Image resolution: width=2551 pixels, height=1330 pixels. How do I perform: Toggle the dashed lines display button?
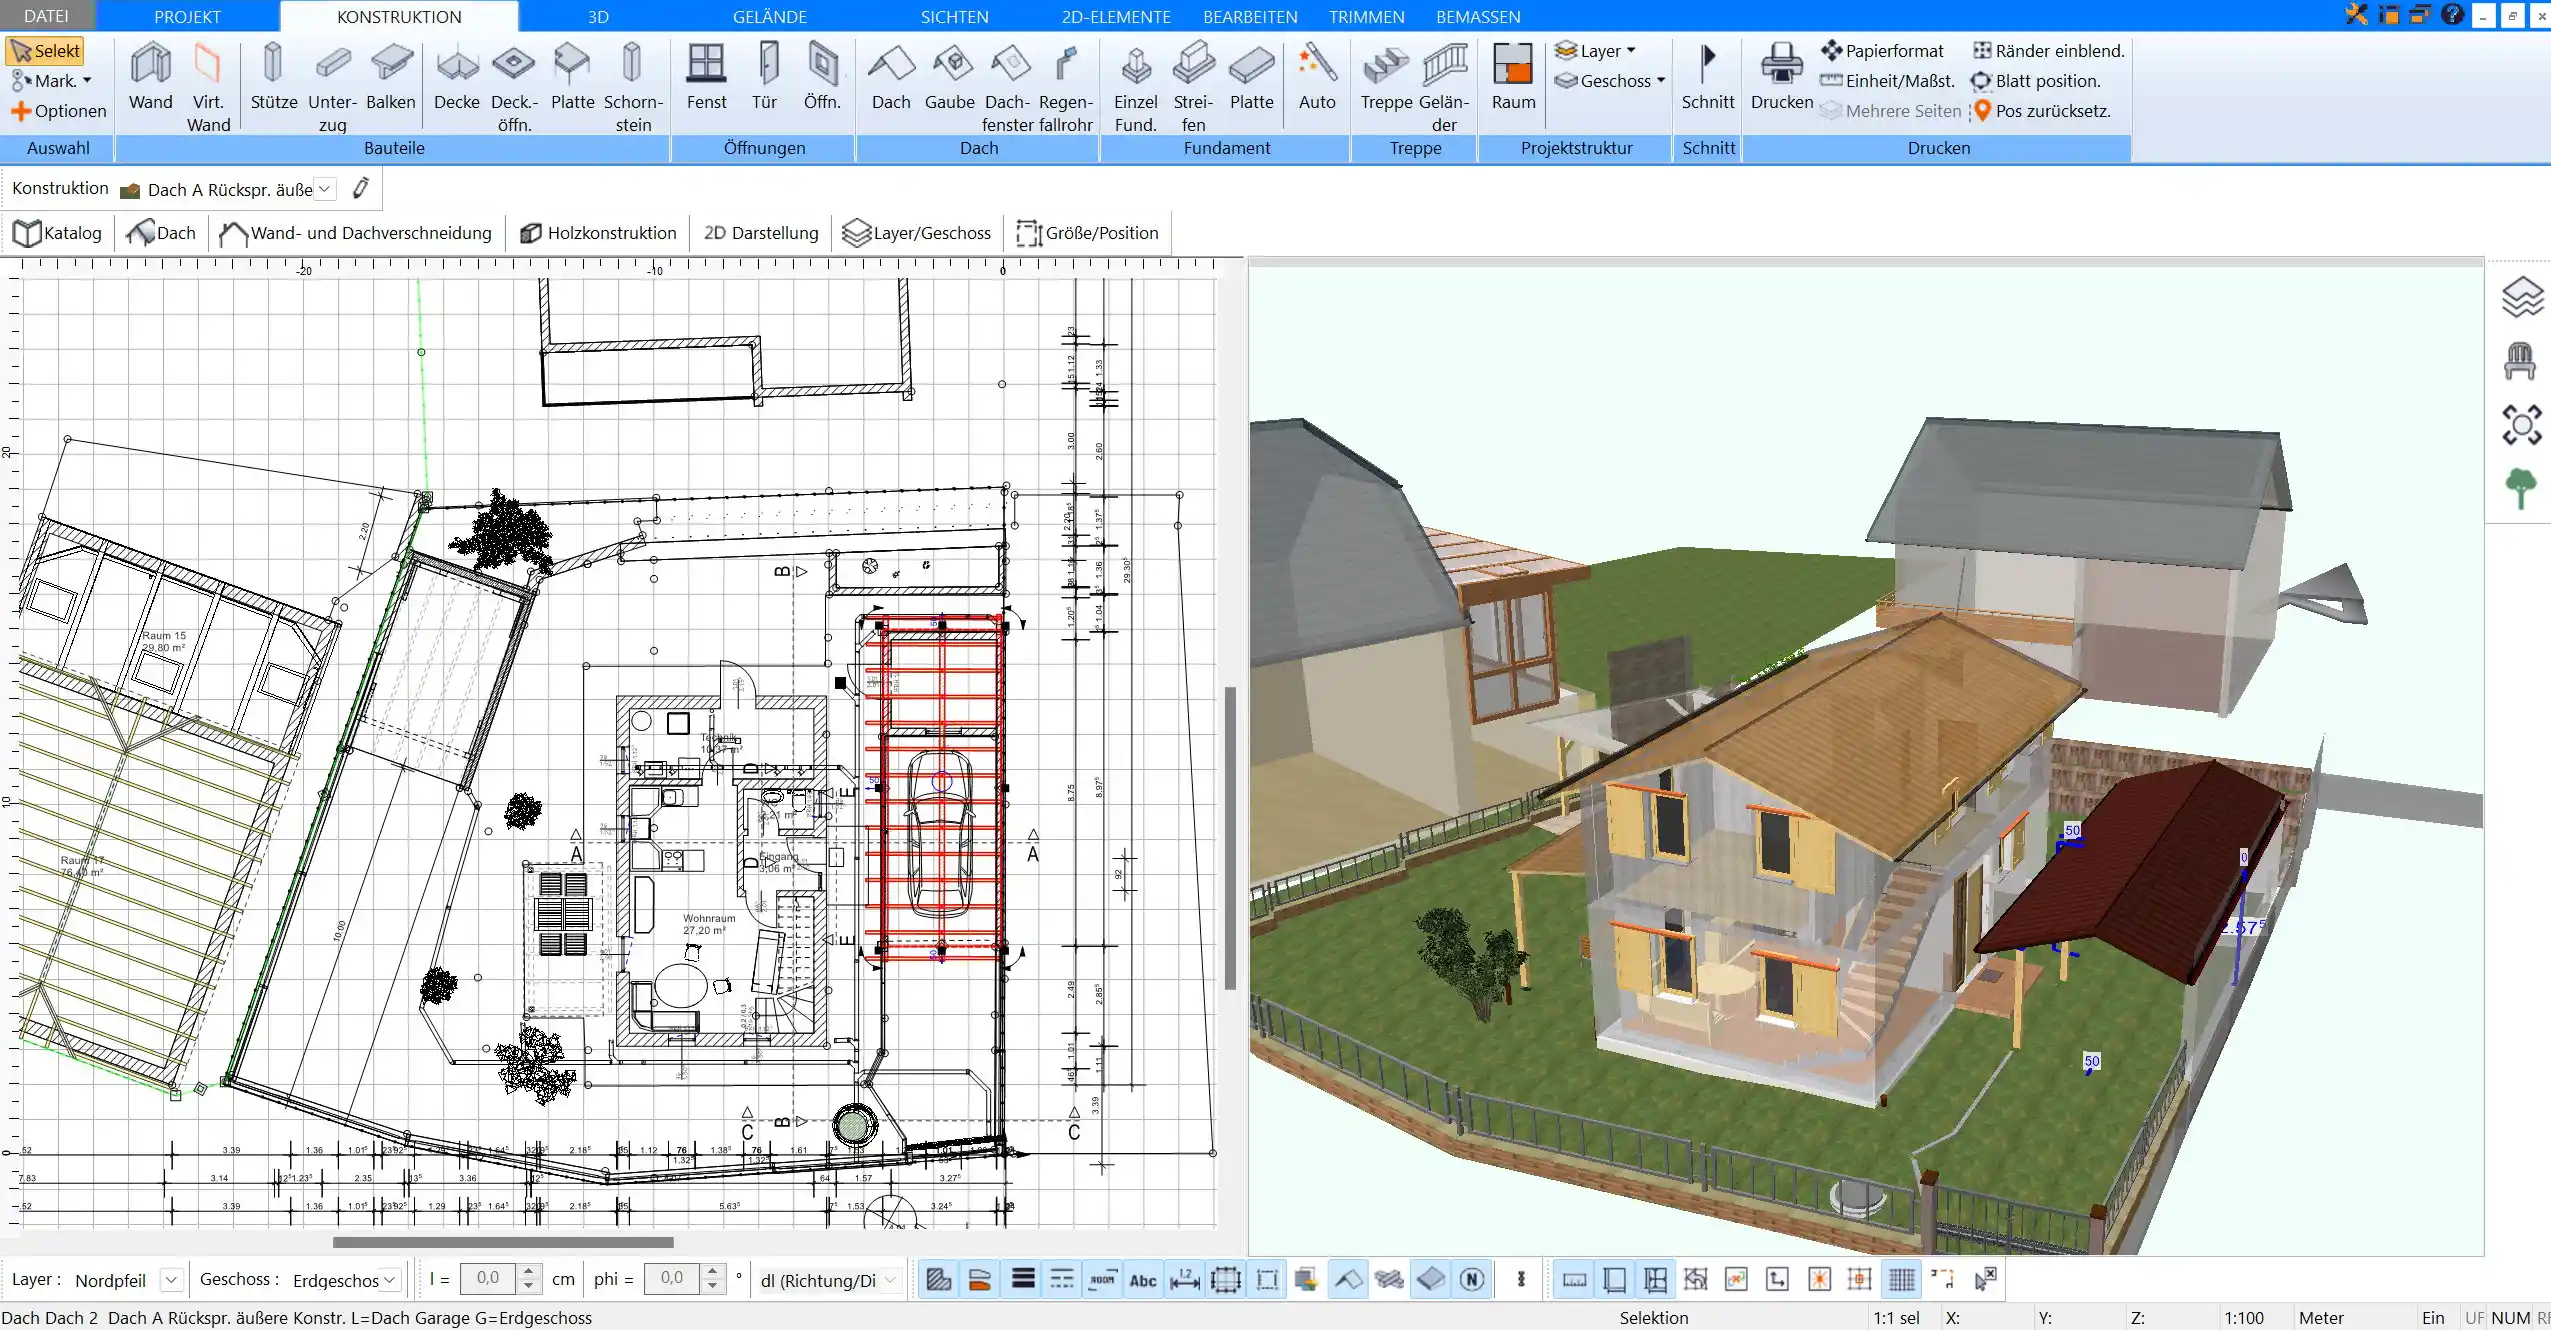tap(1062, 1279)
